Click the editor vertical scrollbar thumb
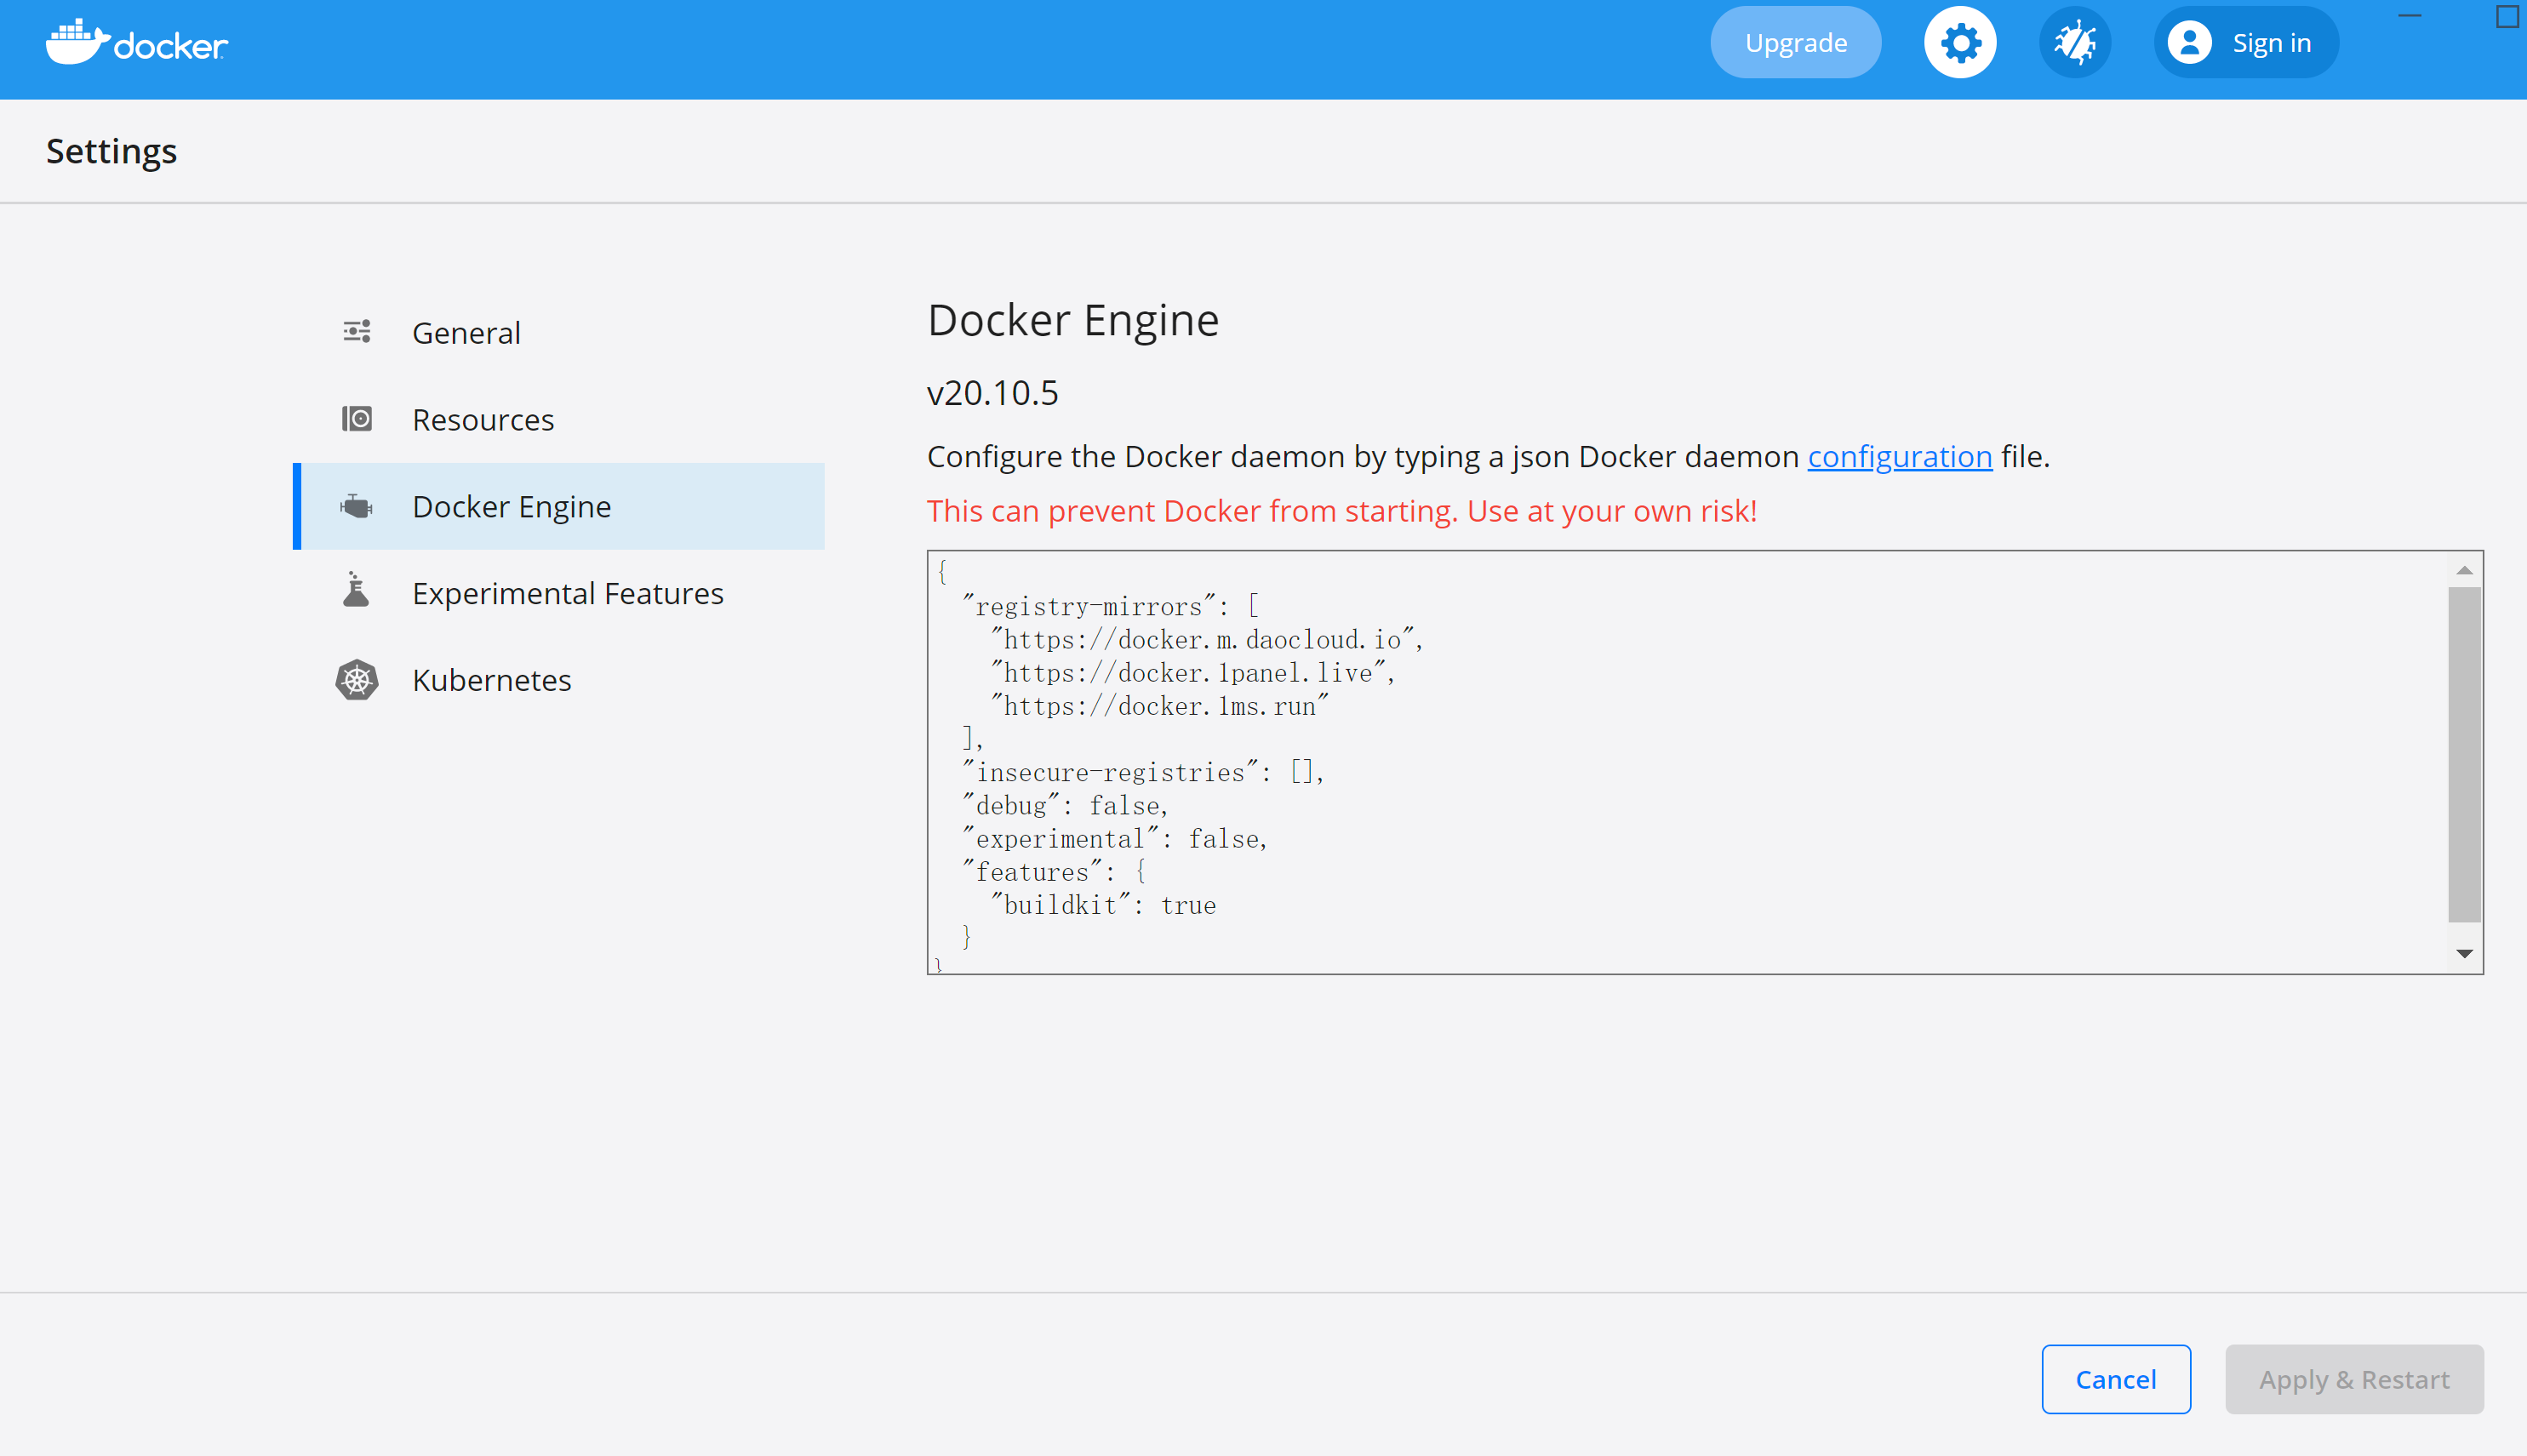The height and width of the screenshot is (1456, 2527). point(2465,755)
